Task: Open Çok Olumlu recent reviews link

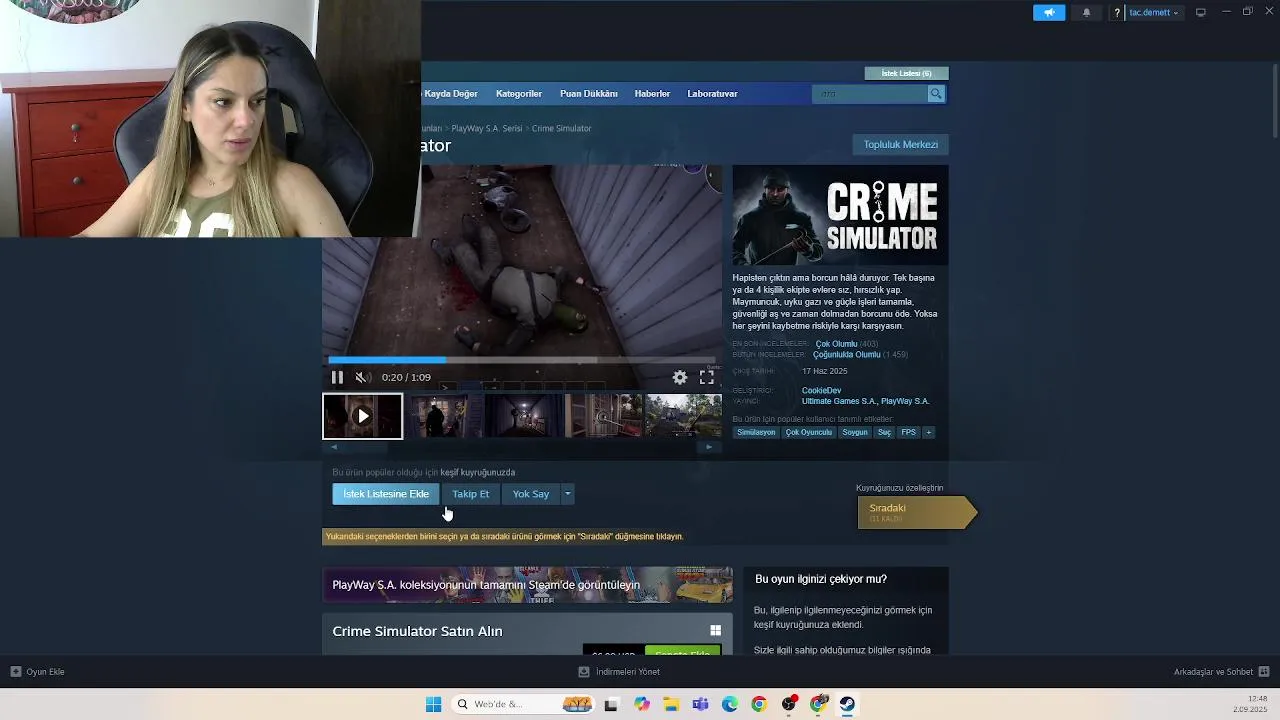Action: coord(836,344)
